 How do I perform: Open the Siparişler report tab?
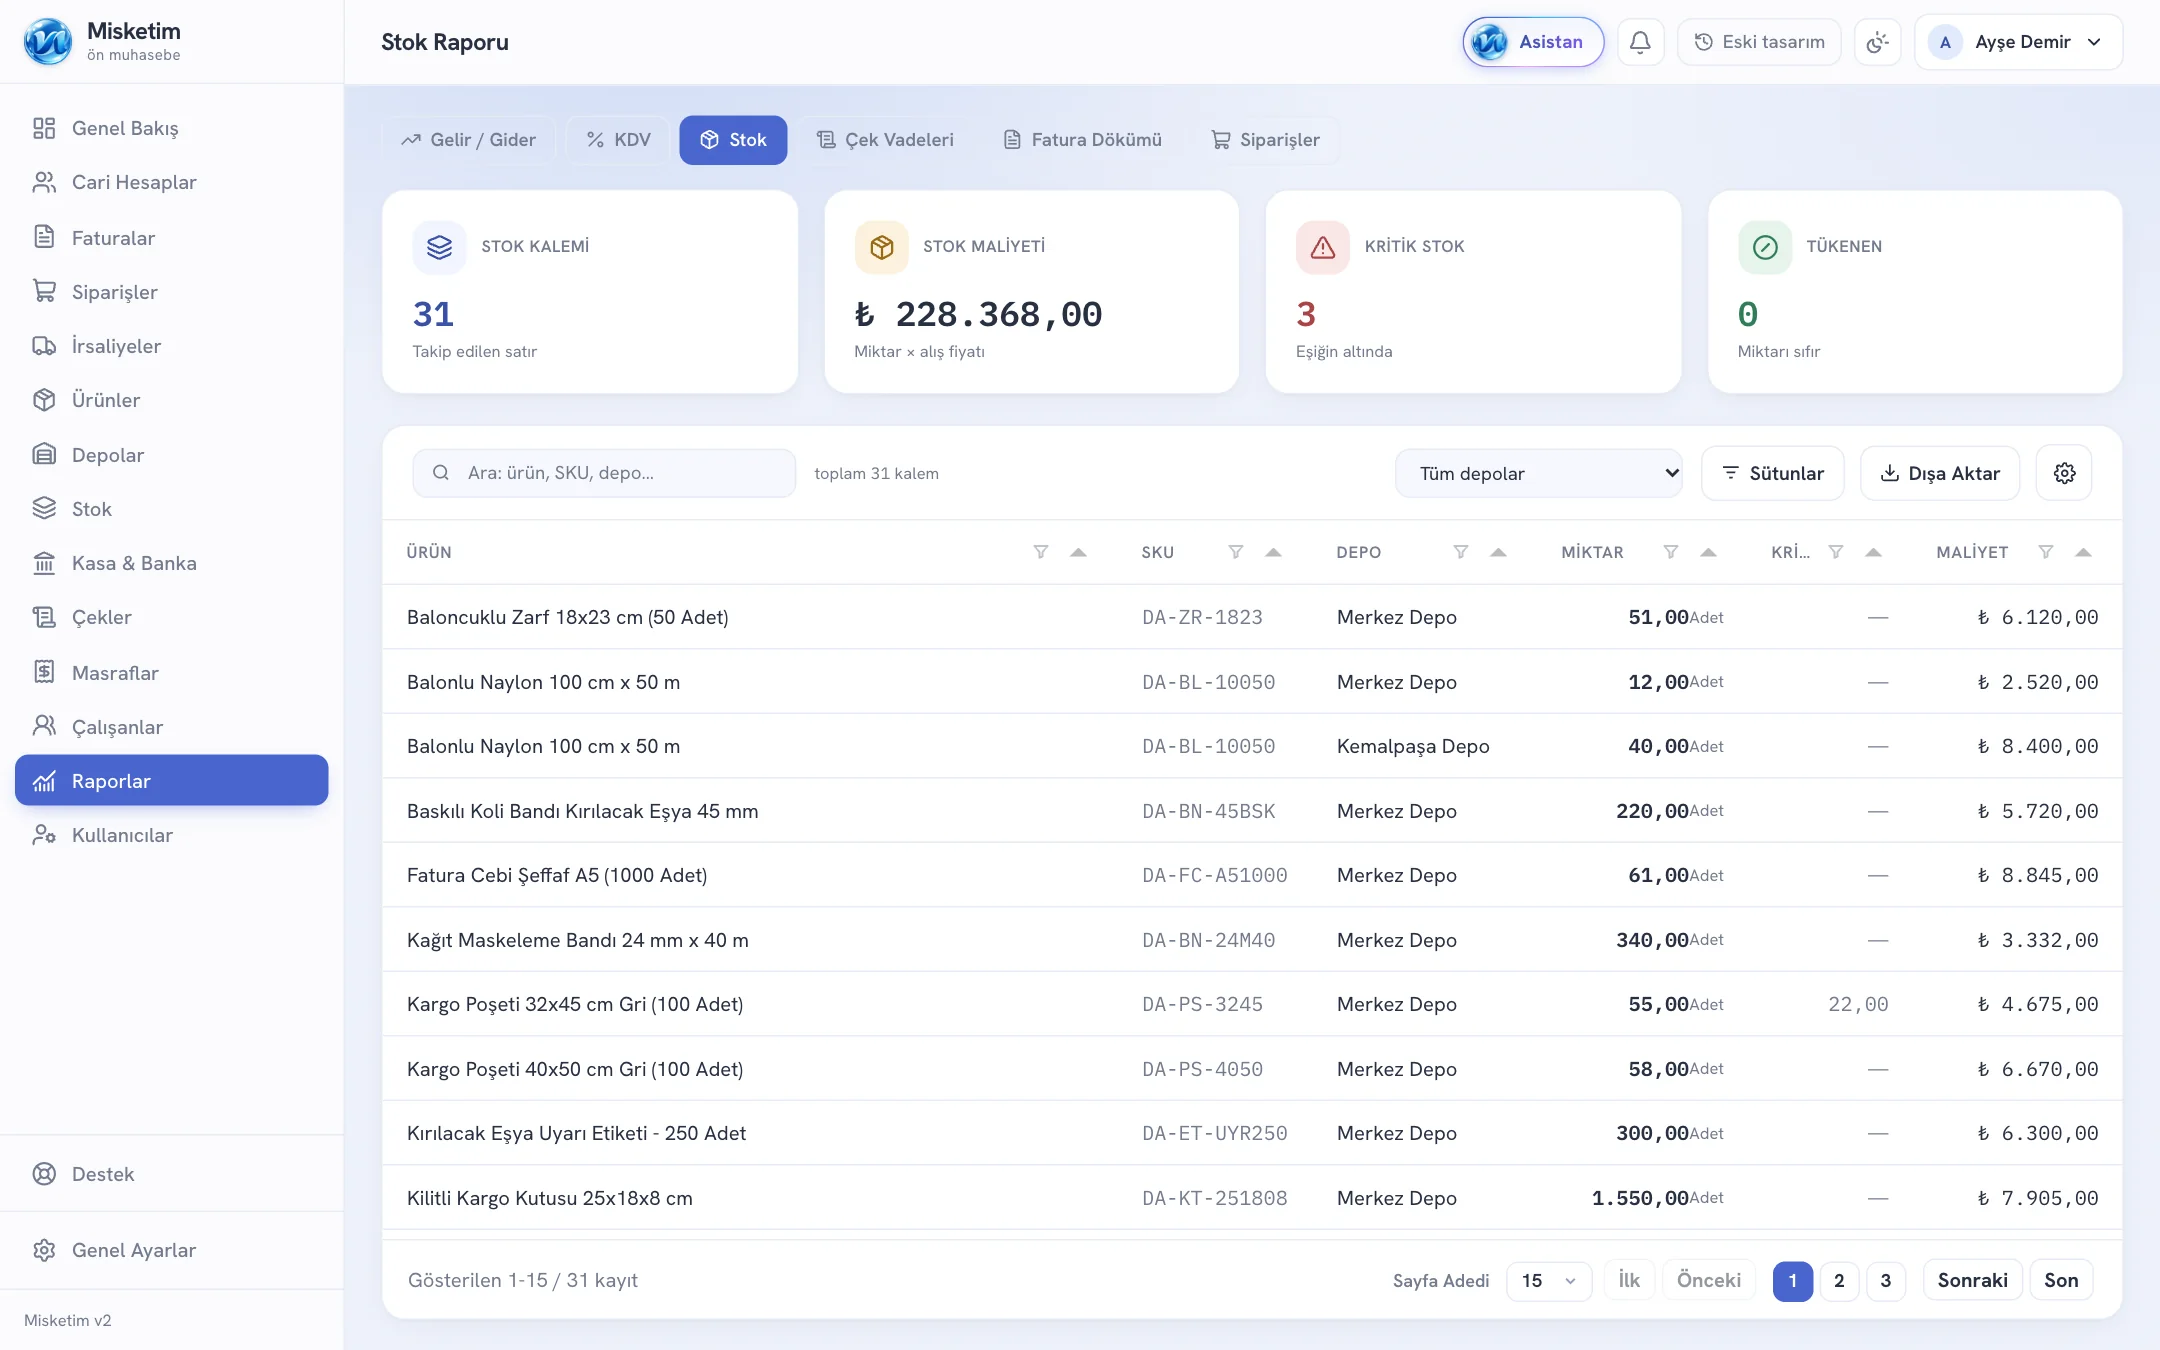[x=1265, y=140]
